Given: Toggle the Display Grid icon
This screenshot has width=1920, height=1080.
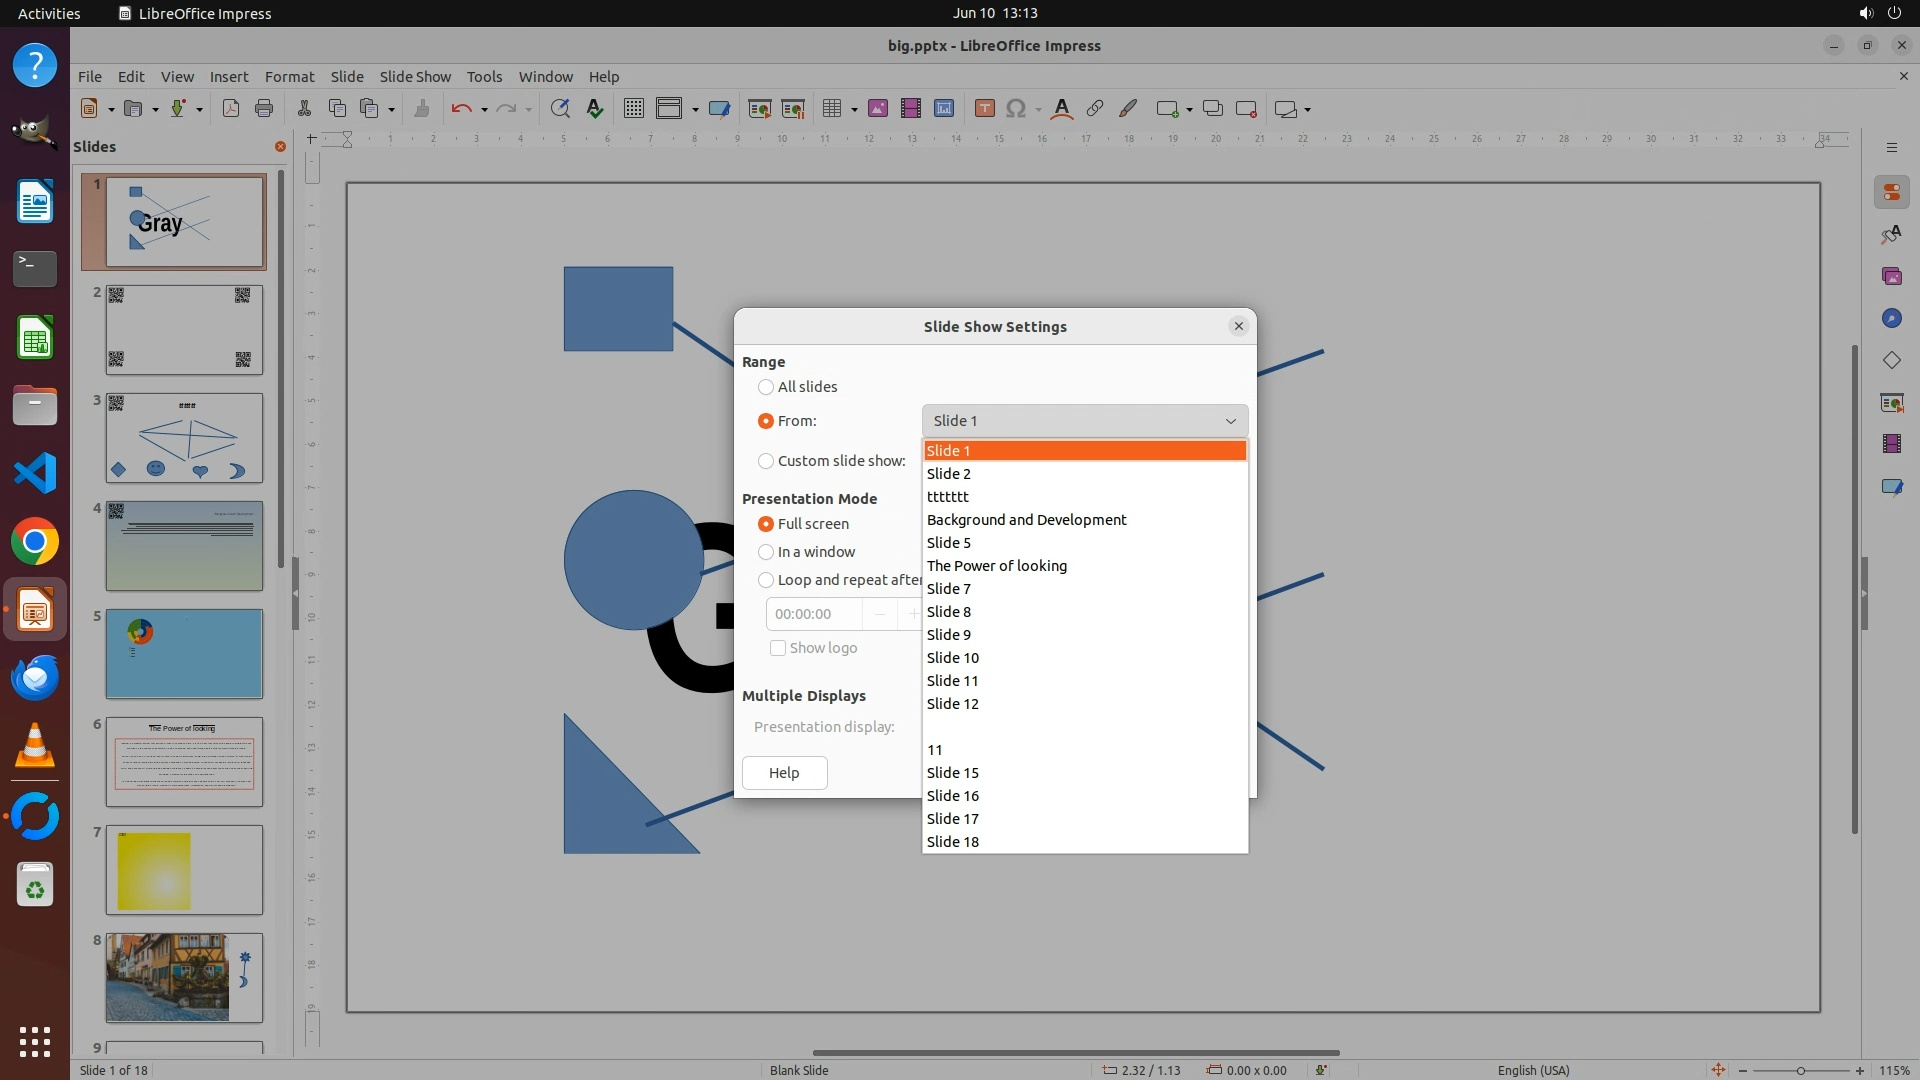Looking at the screenshot, I should (x=633, y=109).
